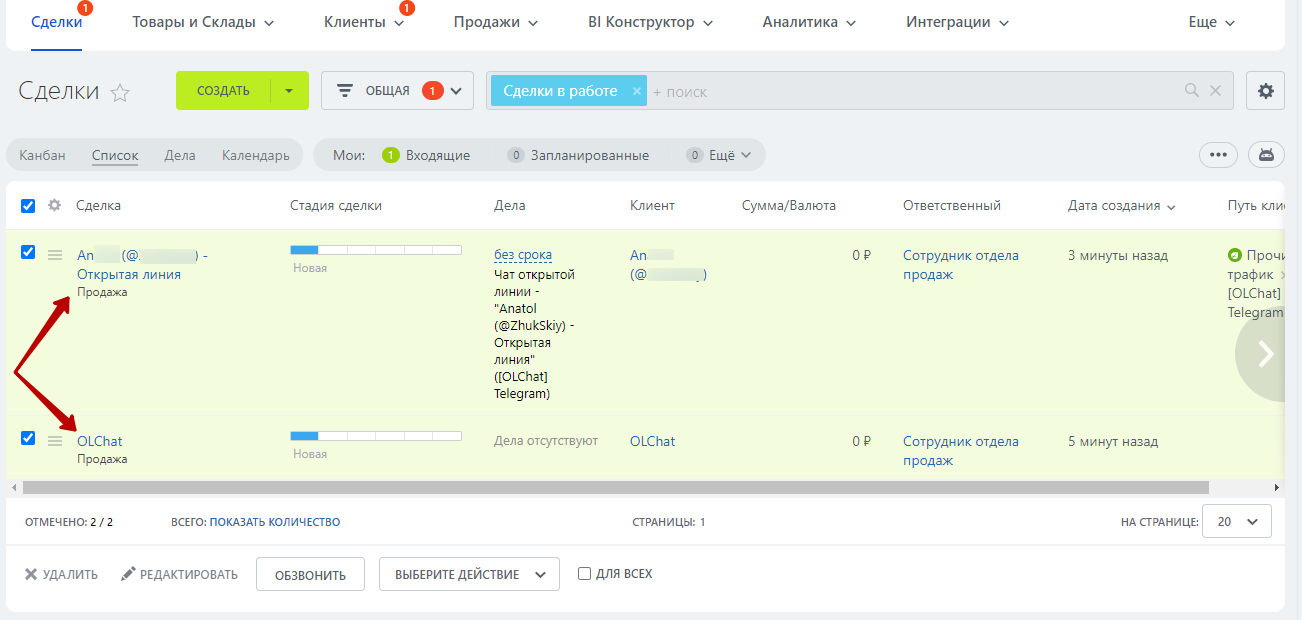Click row menu icon for OLChat deal
This screenshot has width=1302, height=620.
tap(55, 441)
